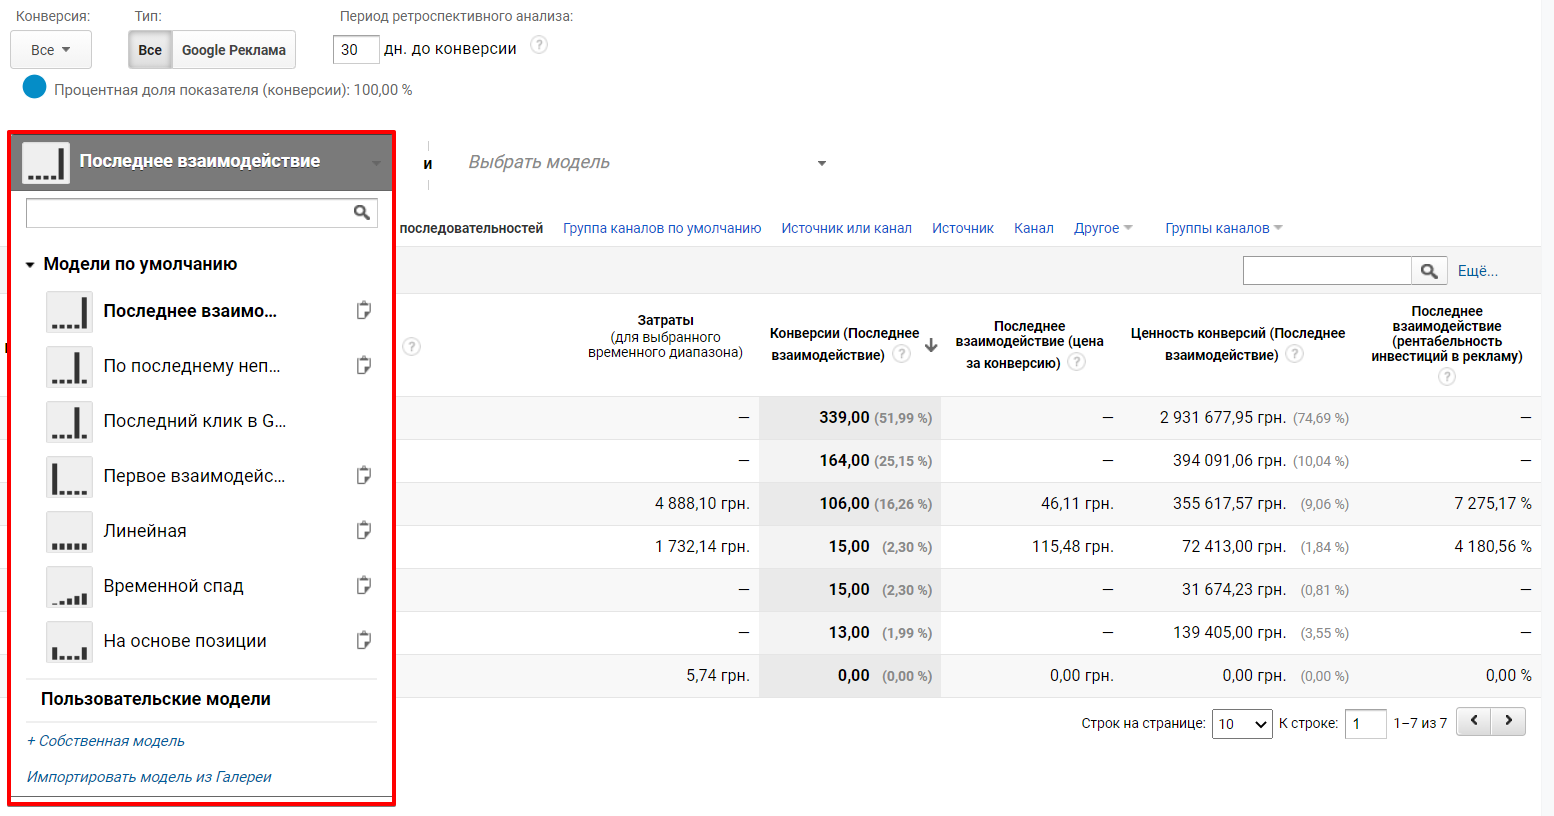Click the copy icon beside Временной спад
This screenshot has width=1554, height=816.
click(x=364, y=585)
